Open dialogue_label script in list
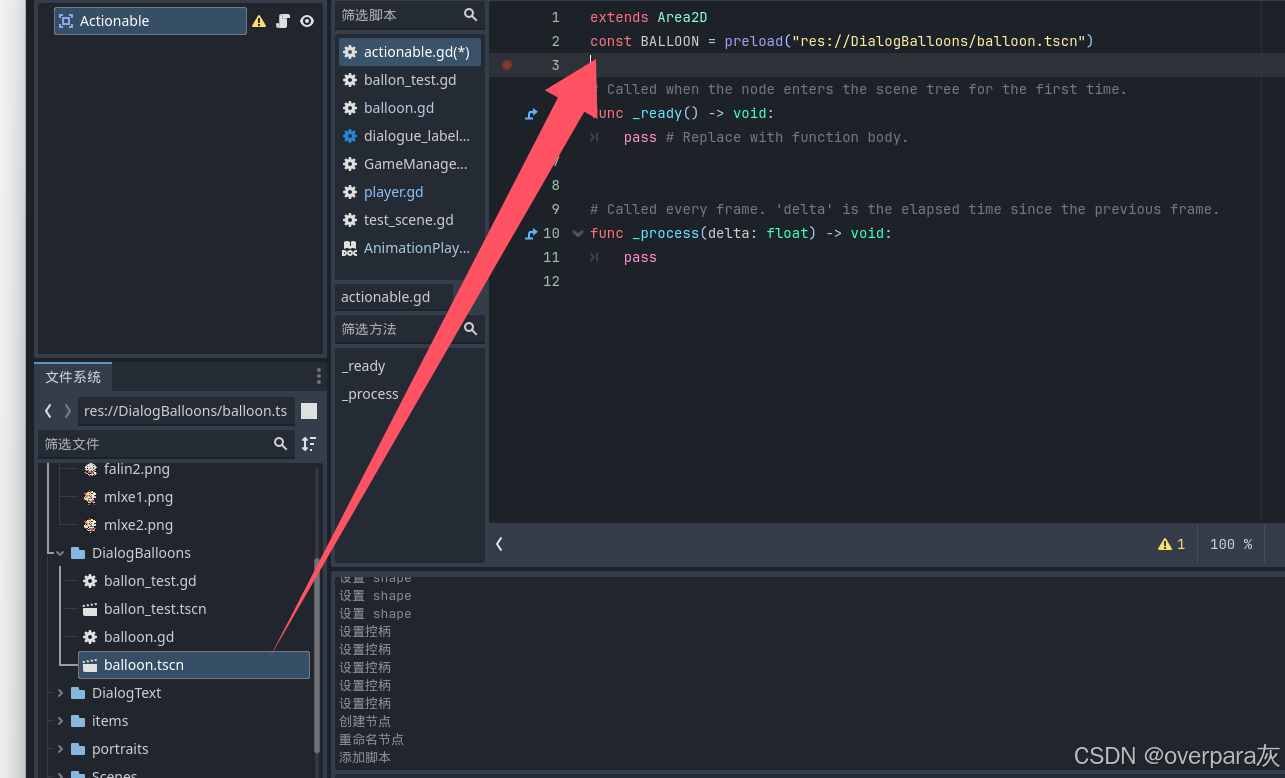Screen dimensions: 1285x778 409,136
